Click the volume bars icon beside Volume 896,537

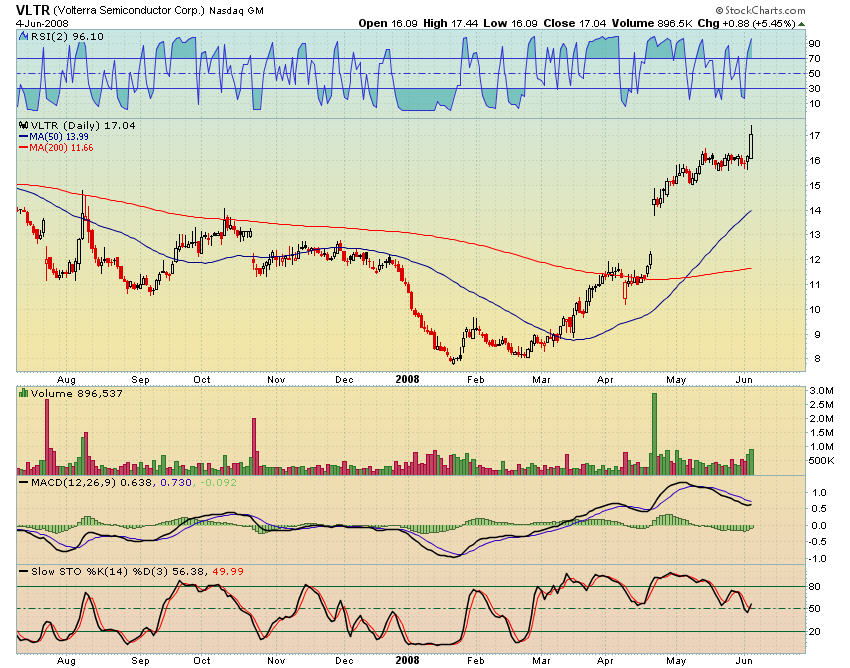23,393
